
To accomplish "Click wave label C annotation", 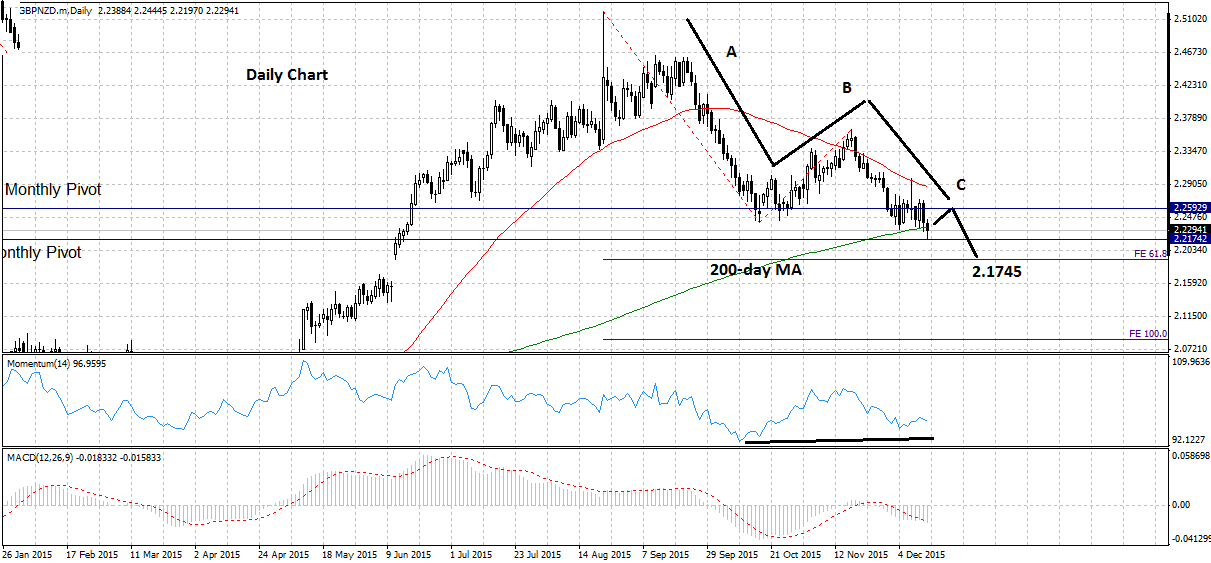I will (961, 185).
